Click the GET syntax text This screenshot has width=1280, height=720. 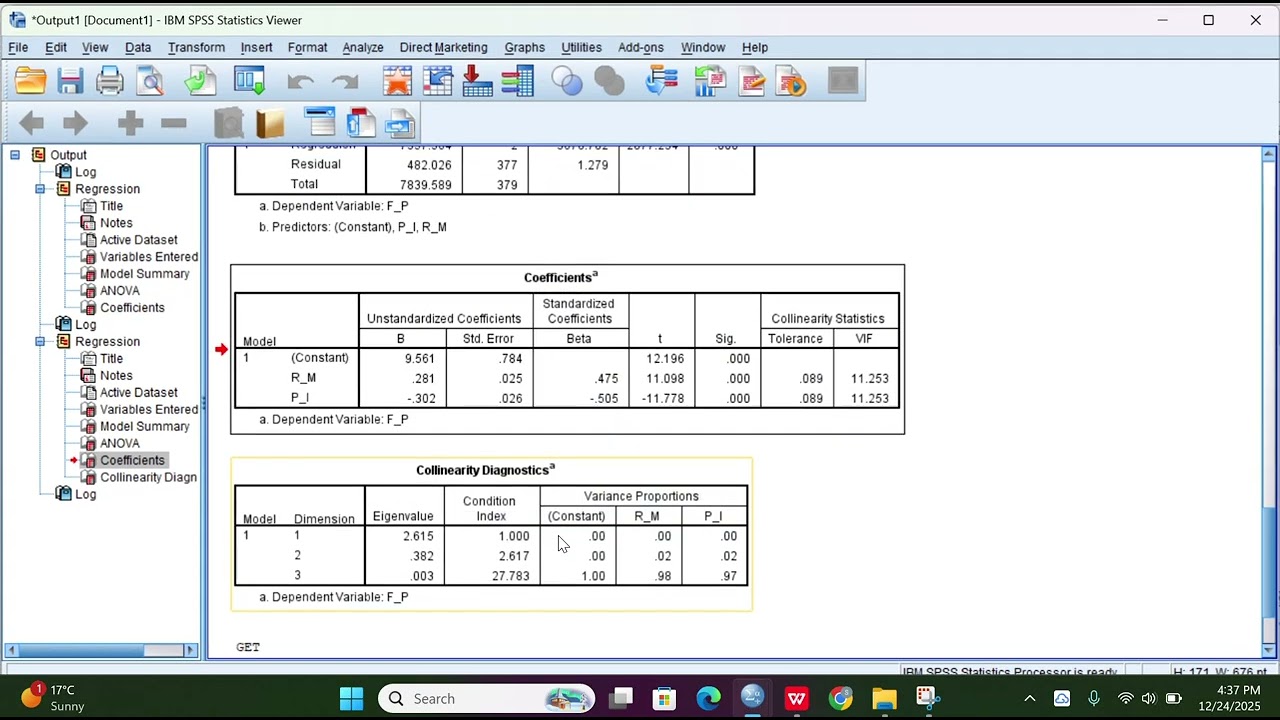(248, 647)
